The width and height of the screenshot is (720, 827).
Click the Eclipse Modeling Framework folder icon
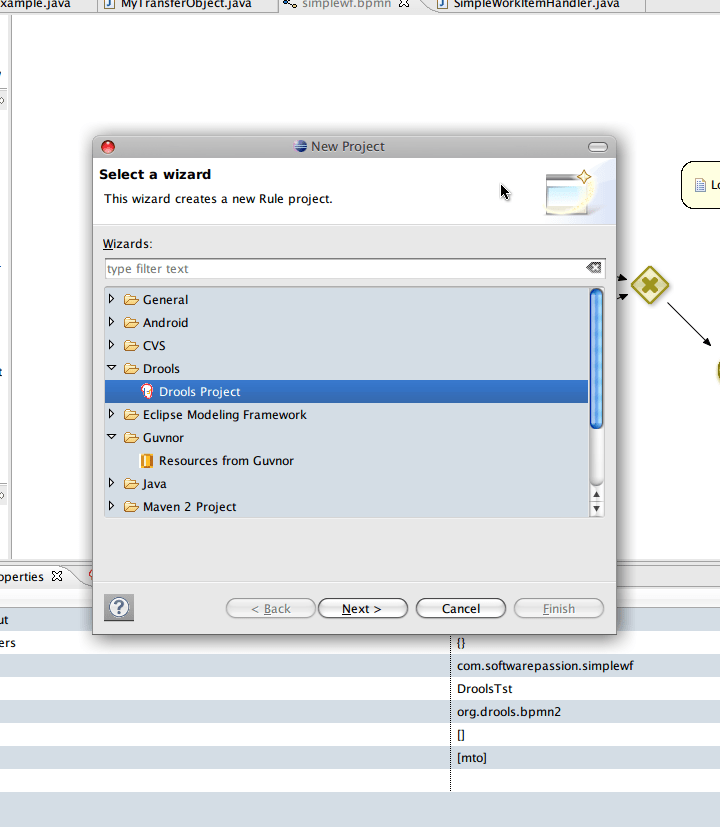(x=131, y=415)
